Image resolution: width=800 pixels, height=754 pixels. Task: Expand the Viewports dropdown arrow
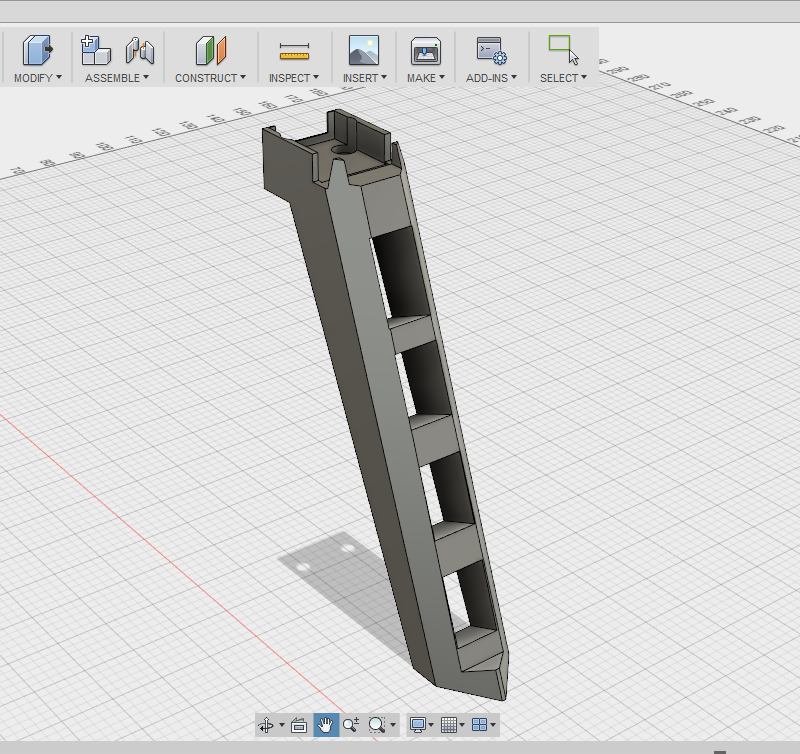[x=493, y=725]
